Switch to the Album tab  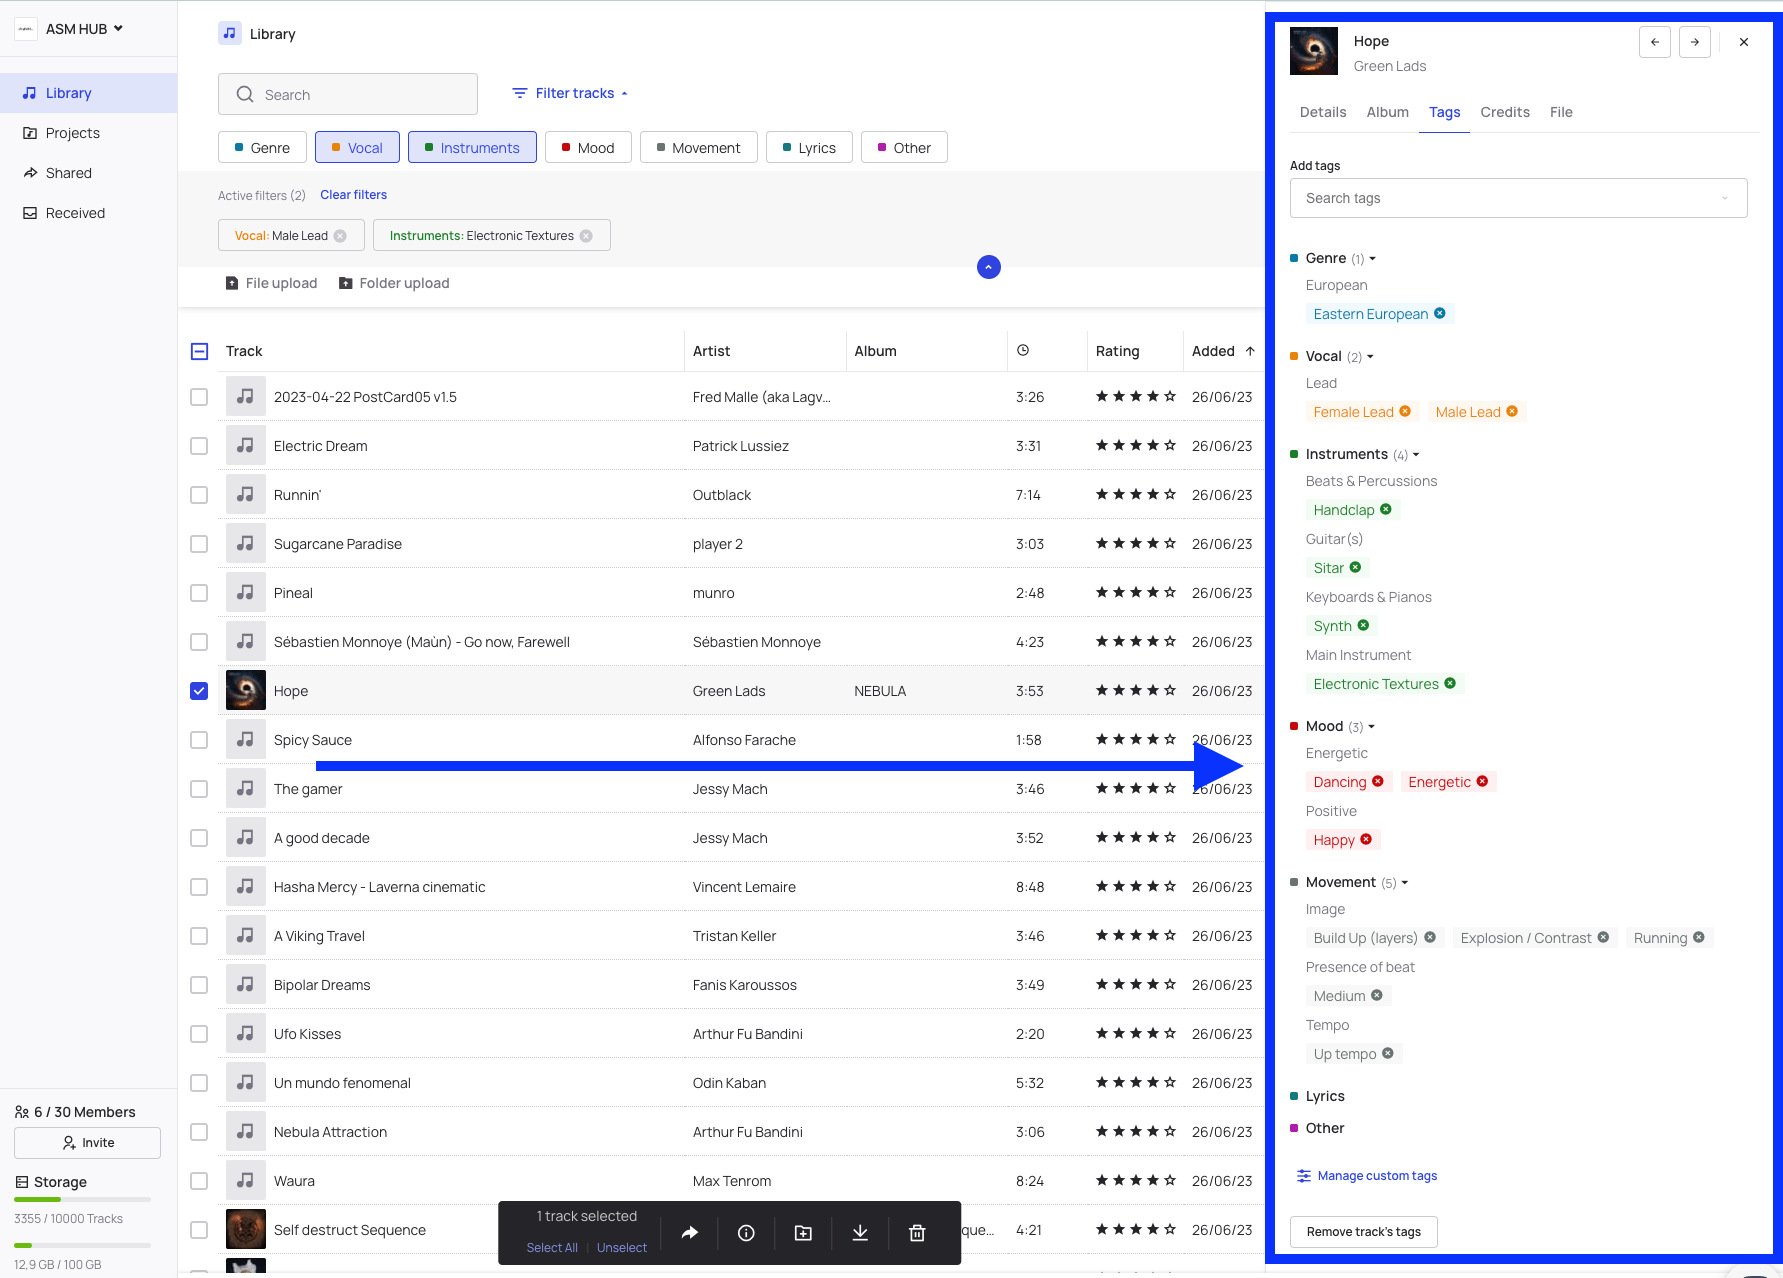1388,112
